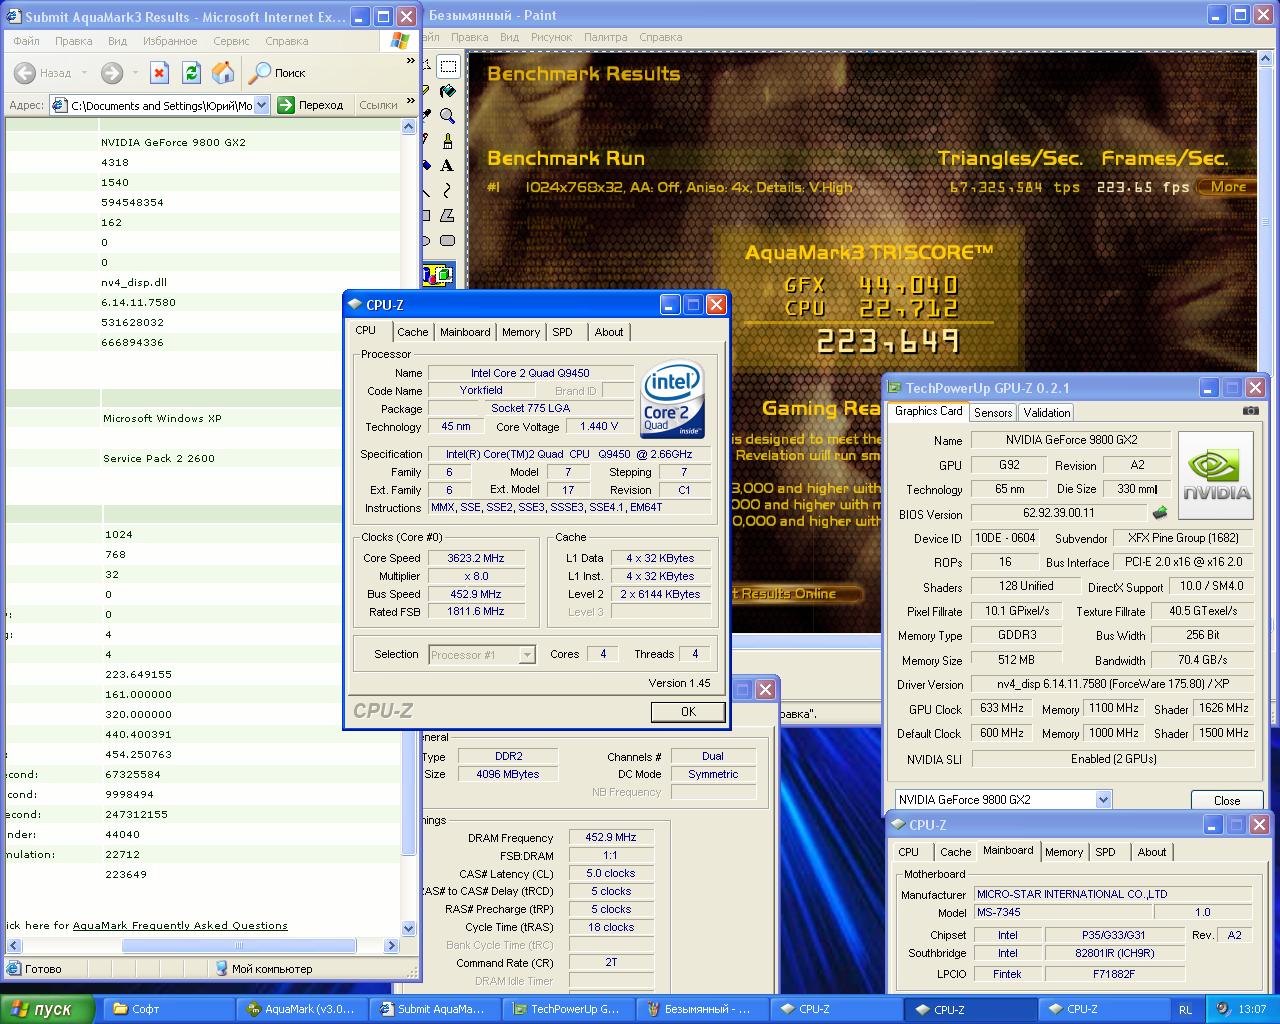The width and height of the screenshot is (1280, 1024).
Task: Click the IE horizontal scrollbar thumb
Action: click(x=239, y=945)
